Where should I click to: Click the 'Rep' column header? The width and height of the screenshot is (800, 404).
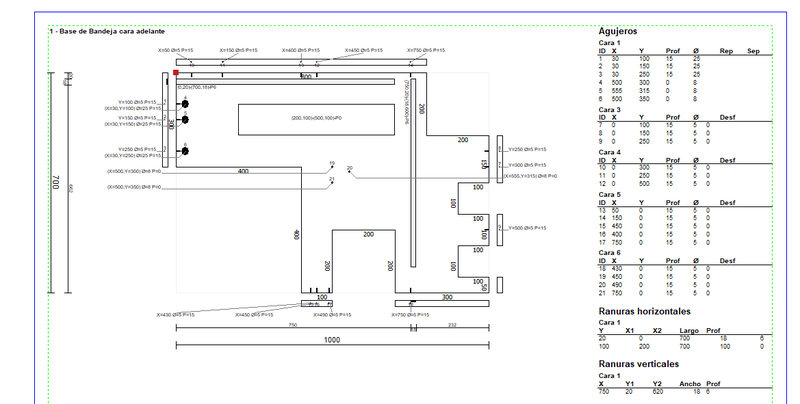pos(726,51)
